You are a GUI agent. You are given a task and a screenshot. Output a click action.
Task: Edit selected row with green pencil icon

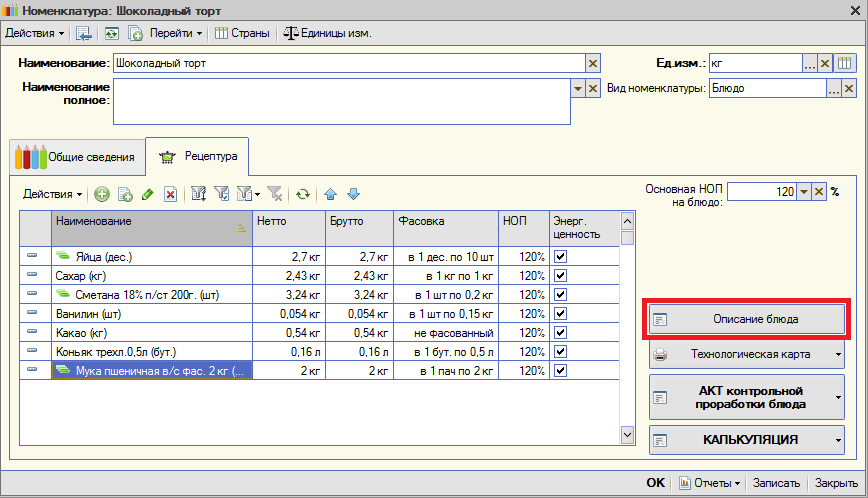[x=147, y=194]
